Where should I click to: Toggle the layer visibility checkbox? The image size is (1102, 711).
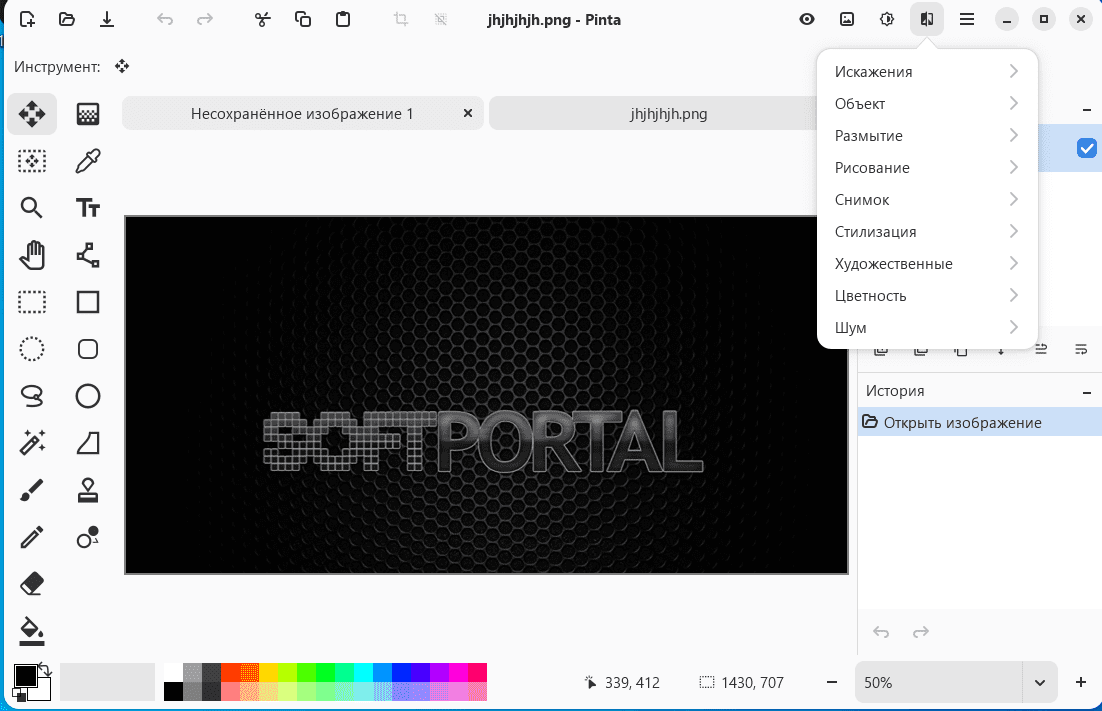tap(1087, 148)
